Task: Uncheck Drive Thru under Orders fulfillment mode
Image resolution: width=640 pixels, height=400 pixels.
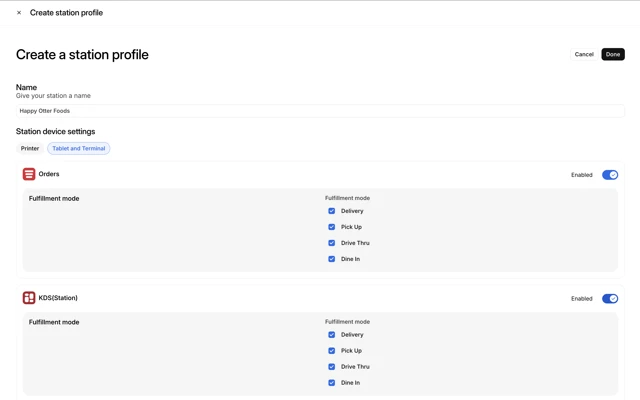Action: click(x=332, y=243)
